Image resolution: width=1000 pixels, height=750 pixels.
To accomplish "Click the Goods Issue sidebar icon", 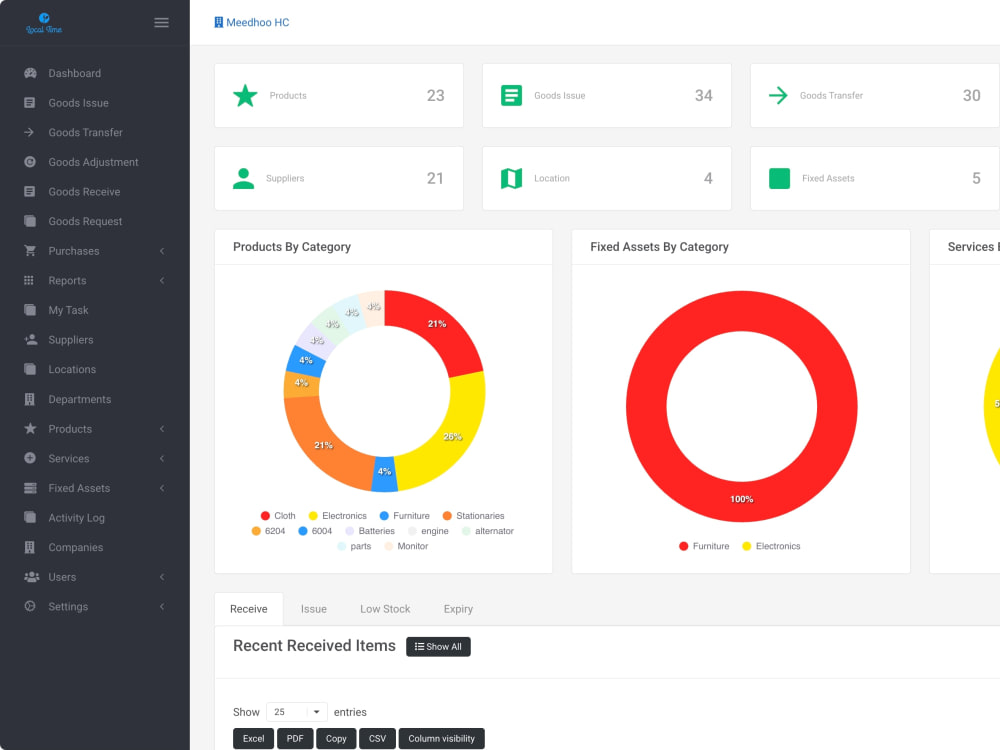I will click(x=29, y=103).
